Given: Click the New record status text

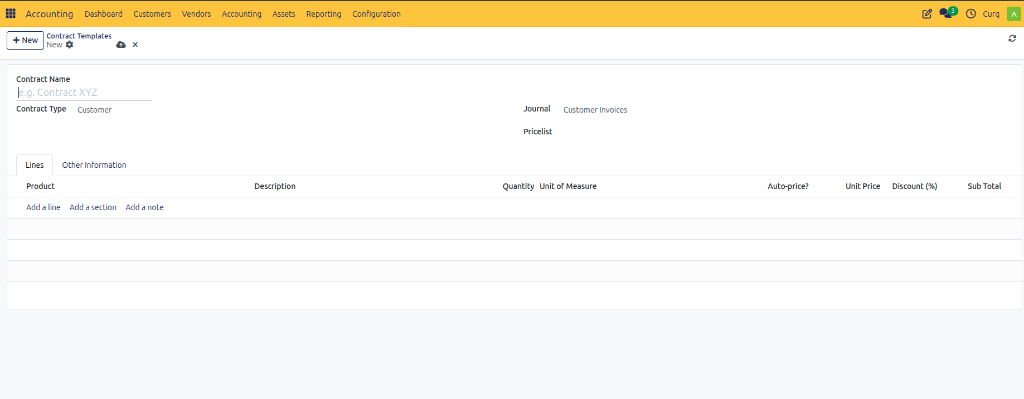Looking at the screenshot, I should (54, 45).
